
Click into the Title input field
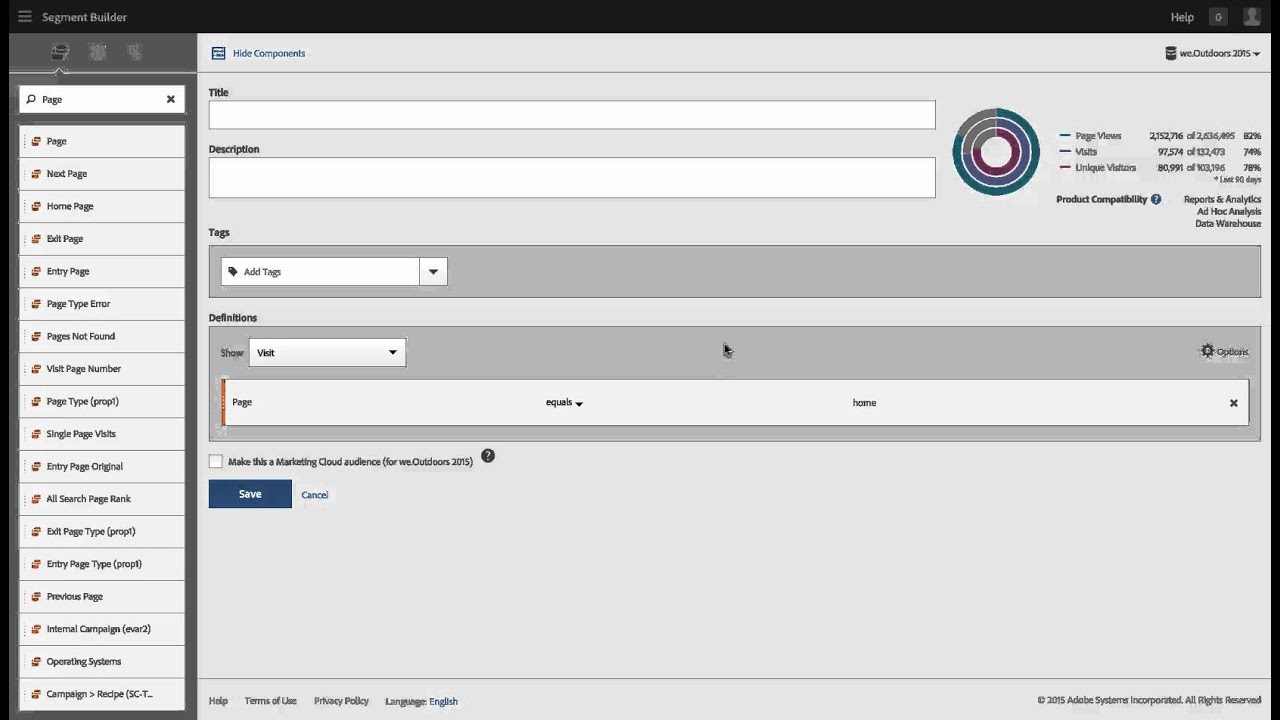pos(572,114)
